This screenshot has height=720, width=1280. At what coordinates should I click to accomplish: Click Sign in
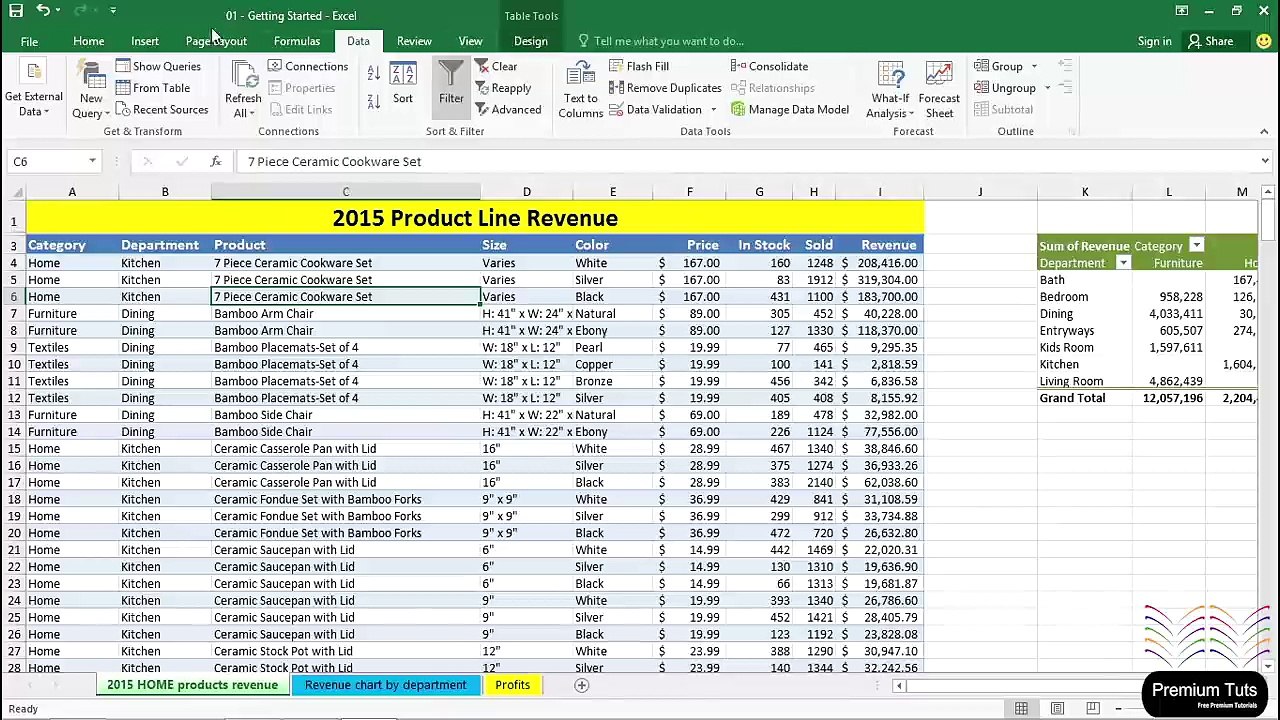(1154, 41)
